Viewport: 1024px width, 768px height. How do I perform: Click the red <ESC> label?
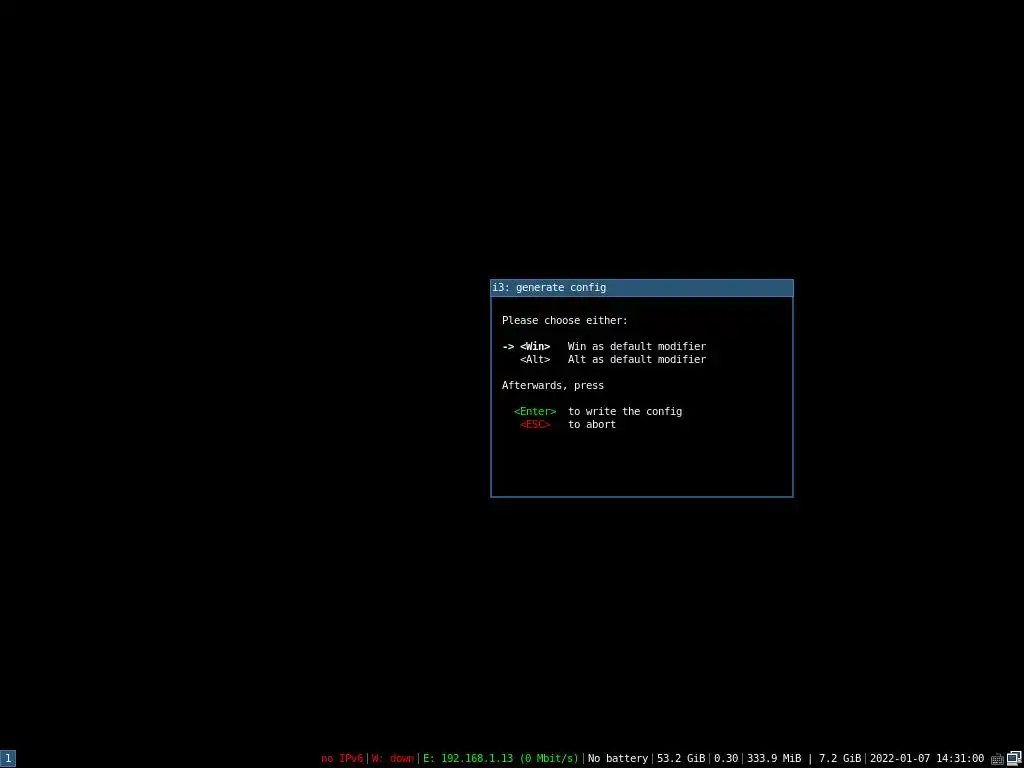[x=535, y=424]
